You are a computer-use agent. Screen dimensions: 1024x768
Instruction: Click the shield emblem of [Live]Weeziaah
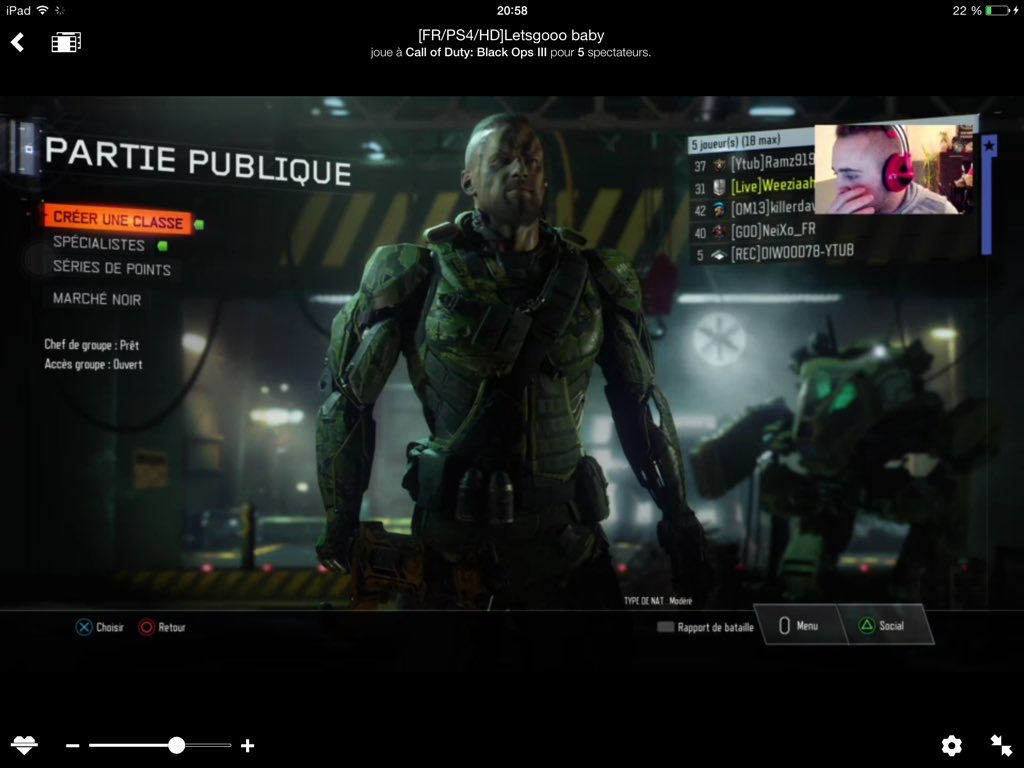coord(719,188)
